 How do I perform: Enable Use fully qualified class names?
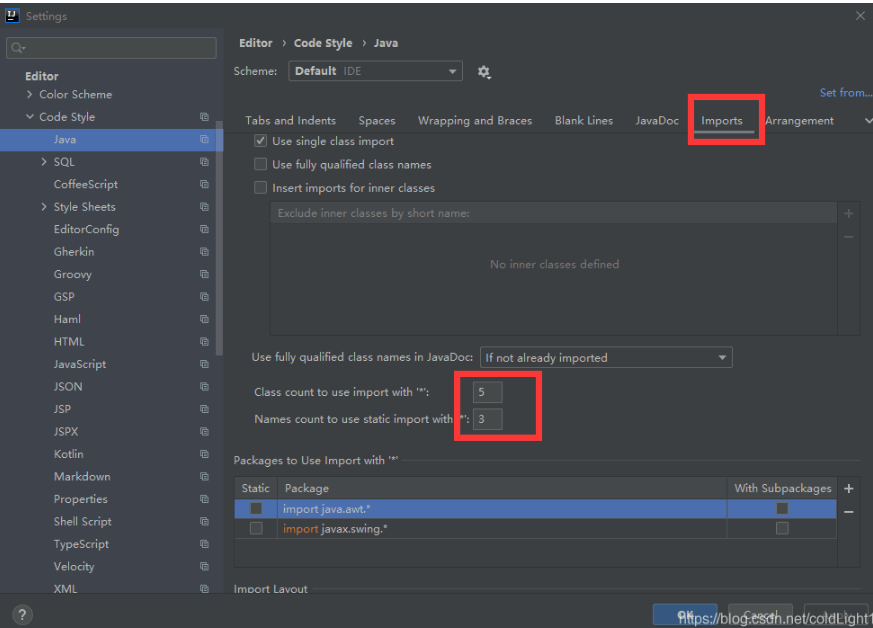pyautogui.click(x=261, y=164)
